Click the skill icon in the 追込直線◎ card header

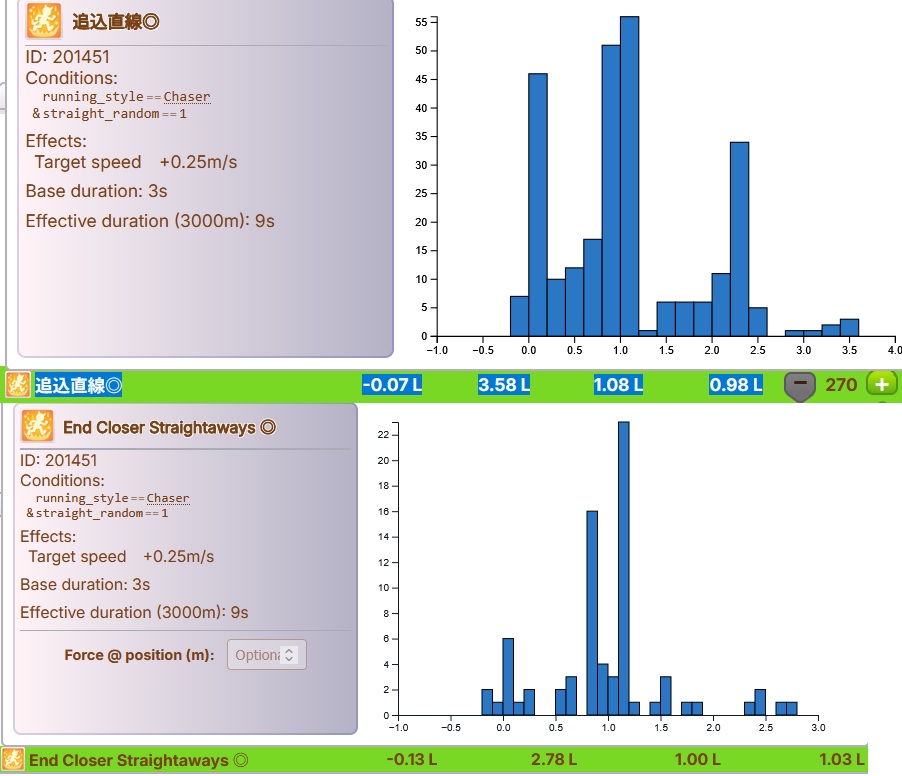pos(44,21)
